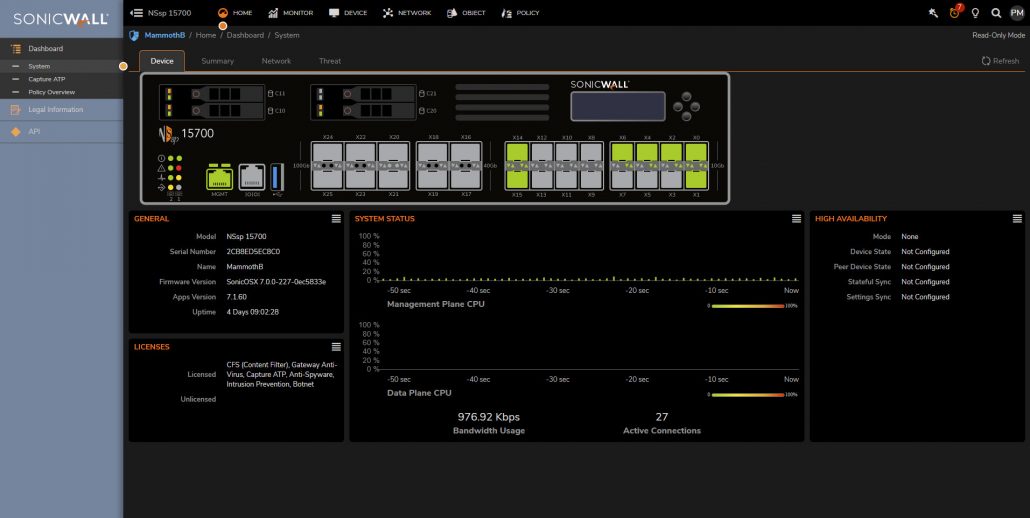Select green port X14

[x=518, y=153]
